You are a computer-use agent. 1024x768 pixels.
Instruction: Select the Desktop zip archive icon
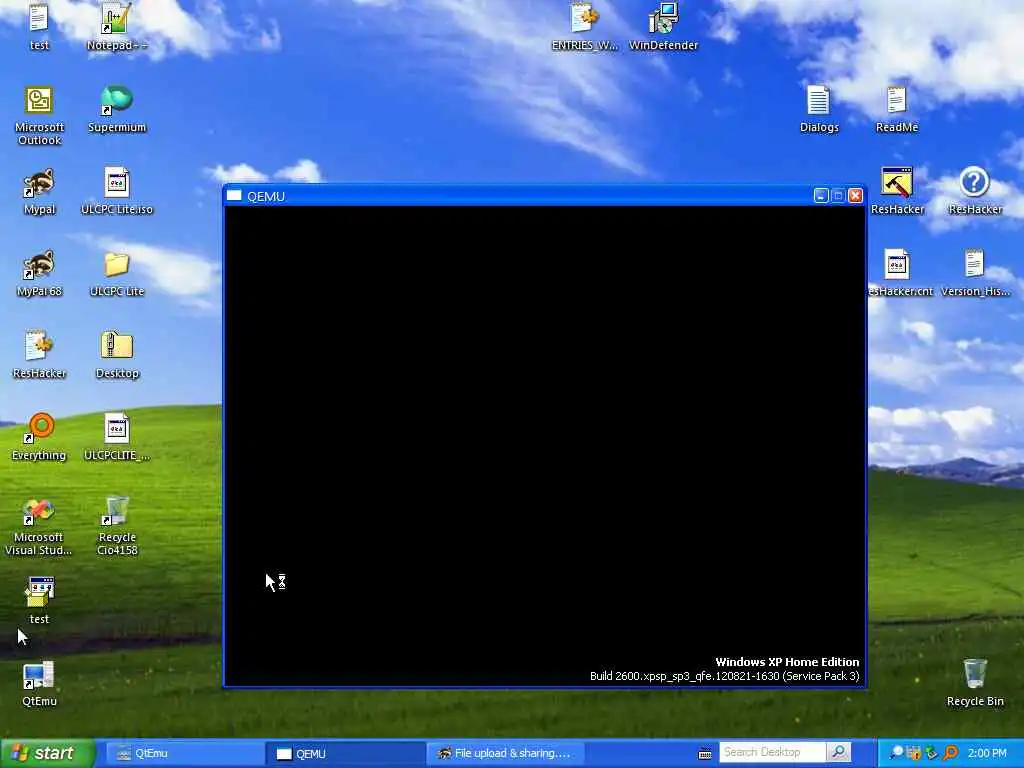[x=117, y=356]
